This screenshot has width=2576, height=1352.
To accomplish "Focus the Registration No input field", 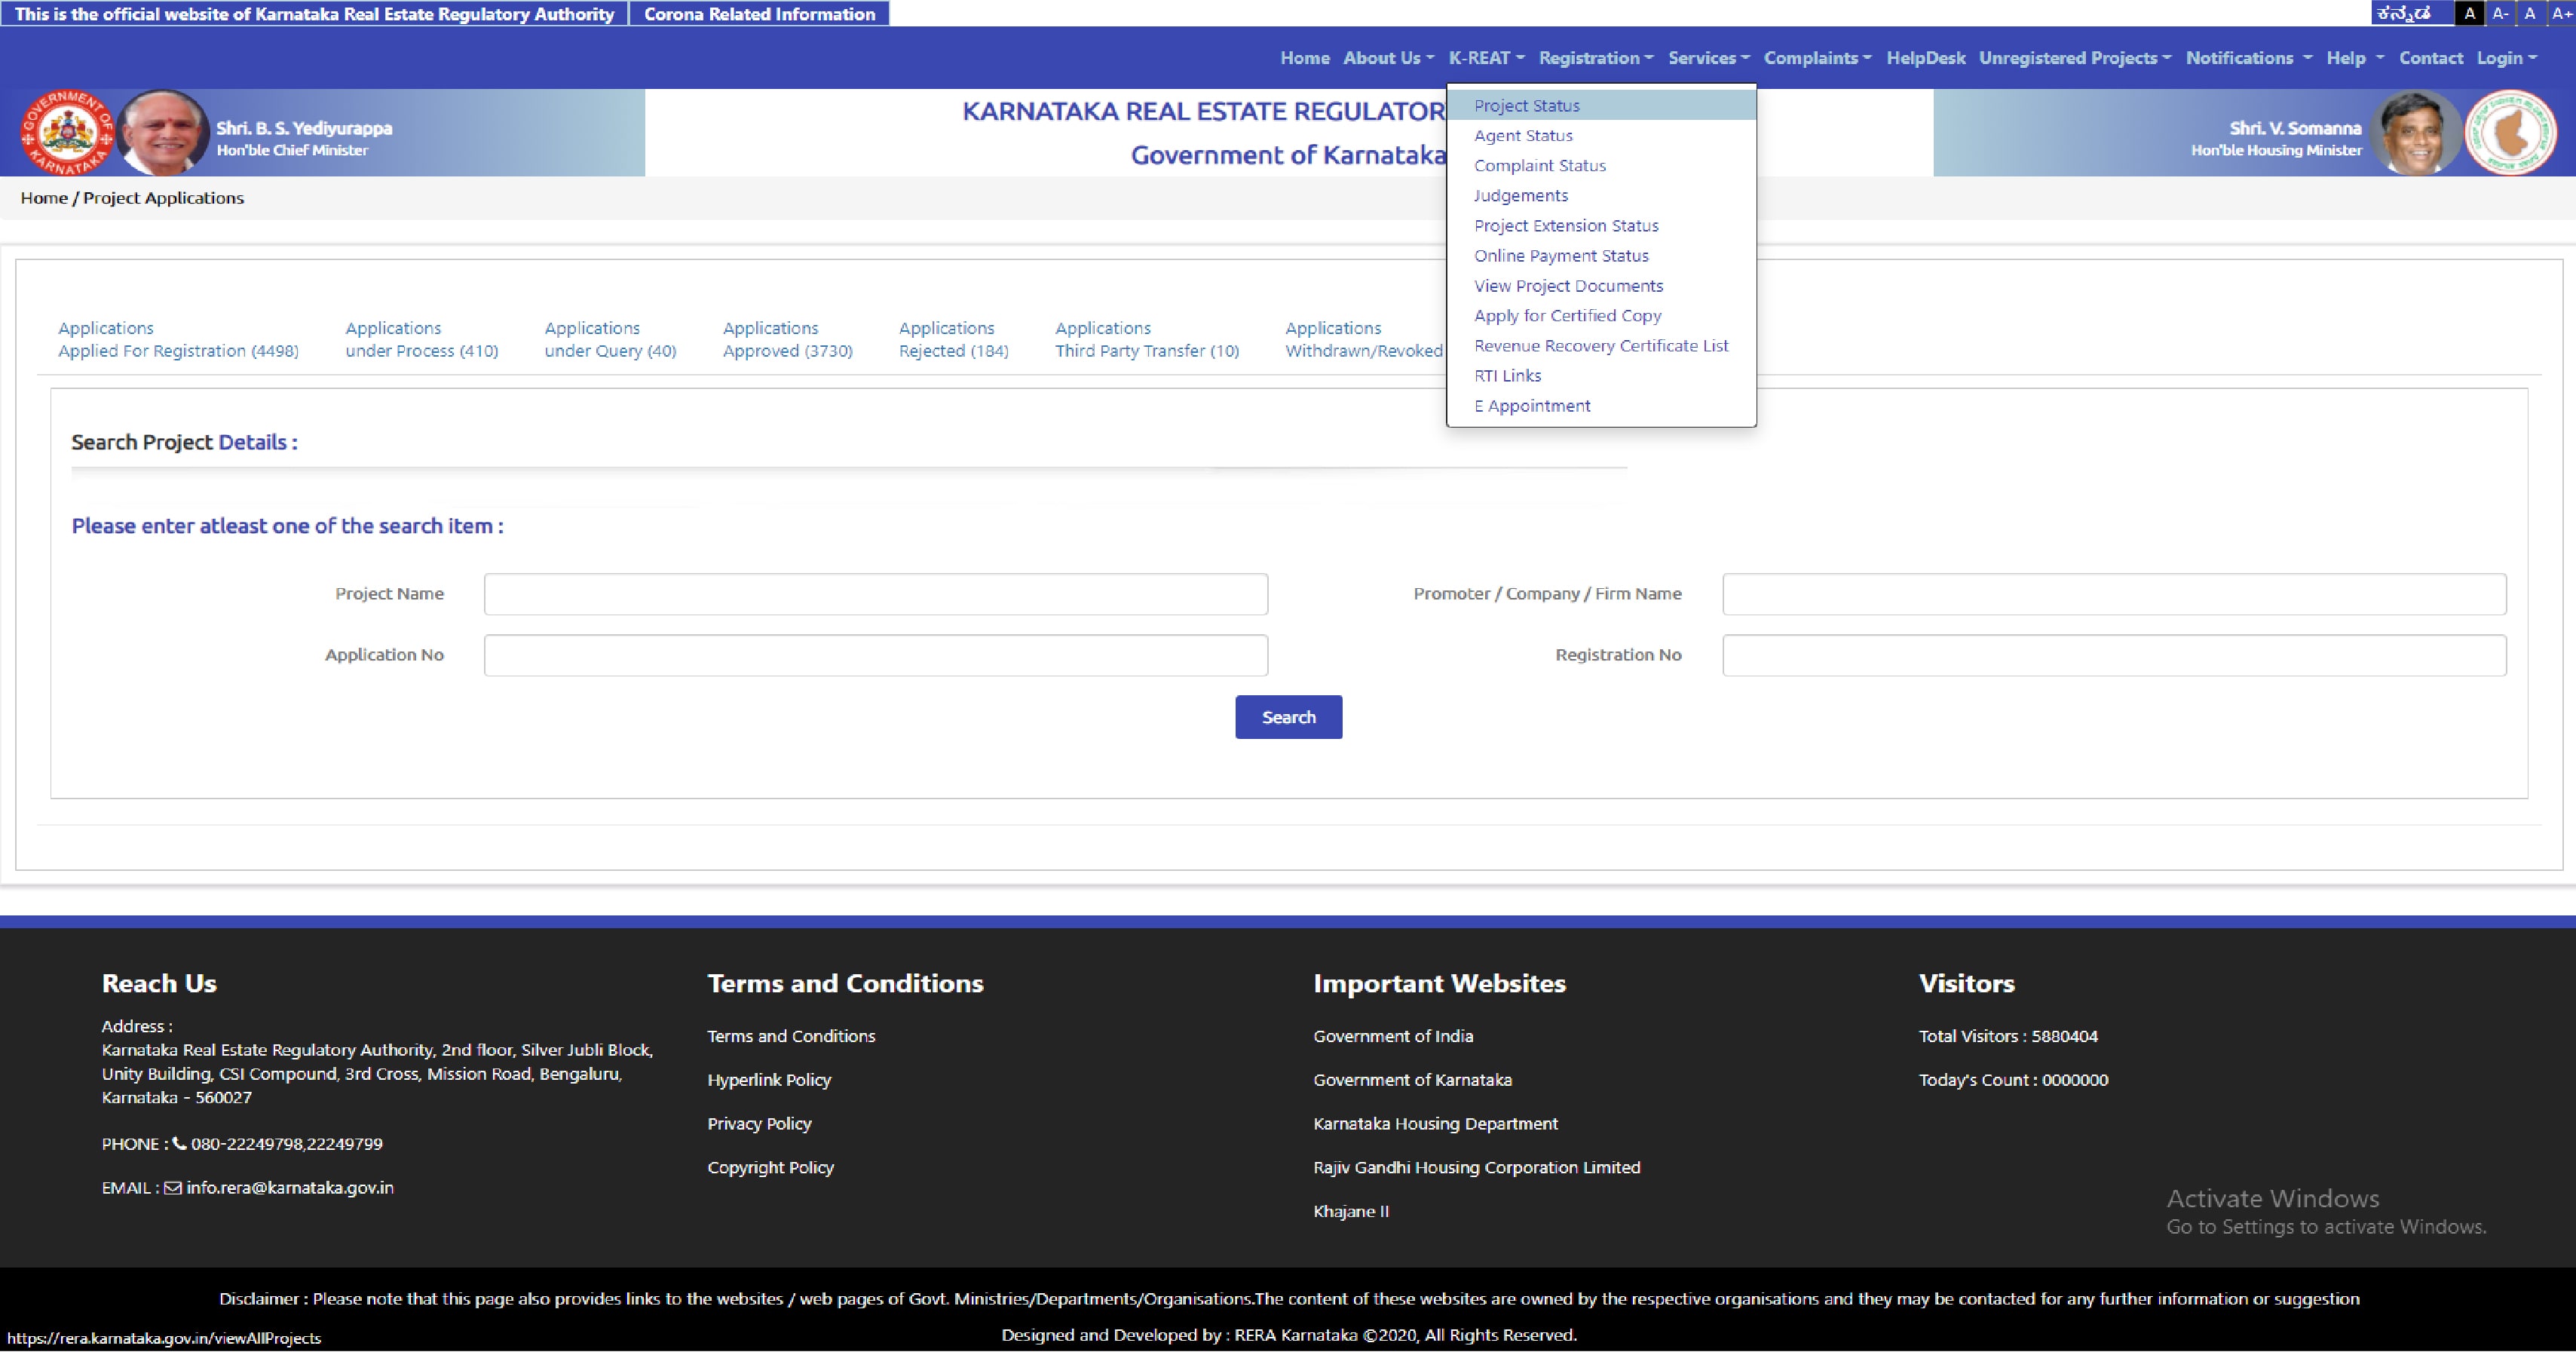I will (x=2114, y=655).
